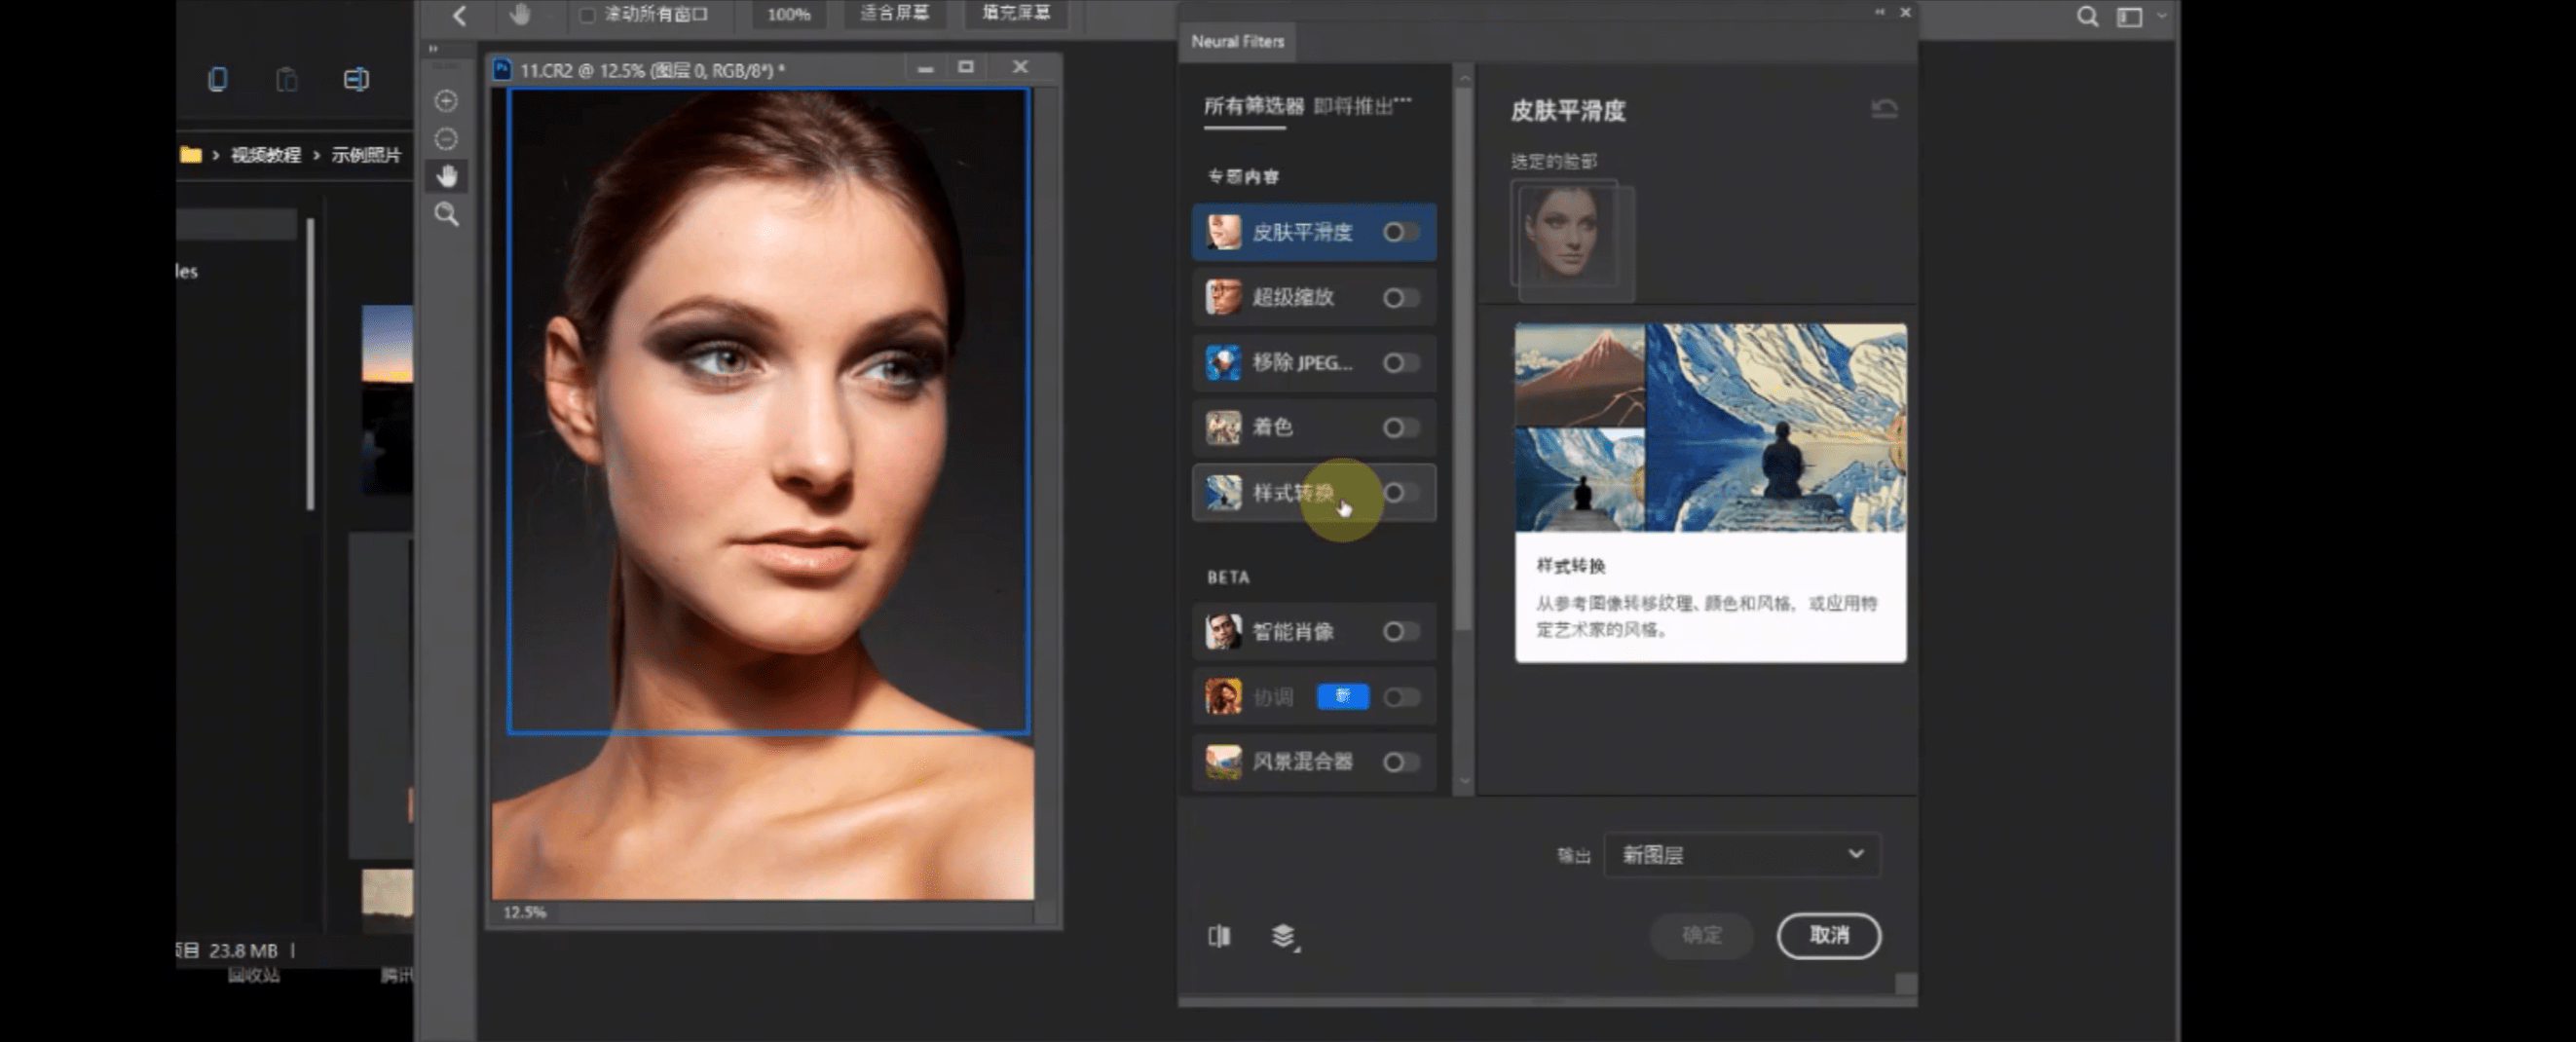Click the split-view preview icon at bottom left

coord(1219,937)
